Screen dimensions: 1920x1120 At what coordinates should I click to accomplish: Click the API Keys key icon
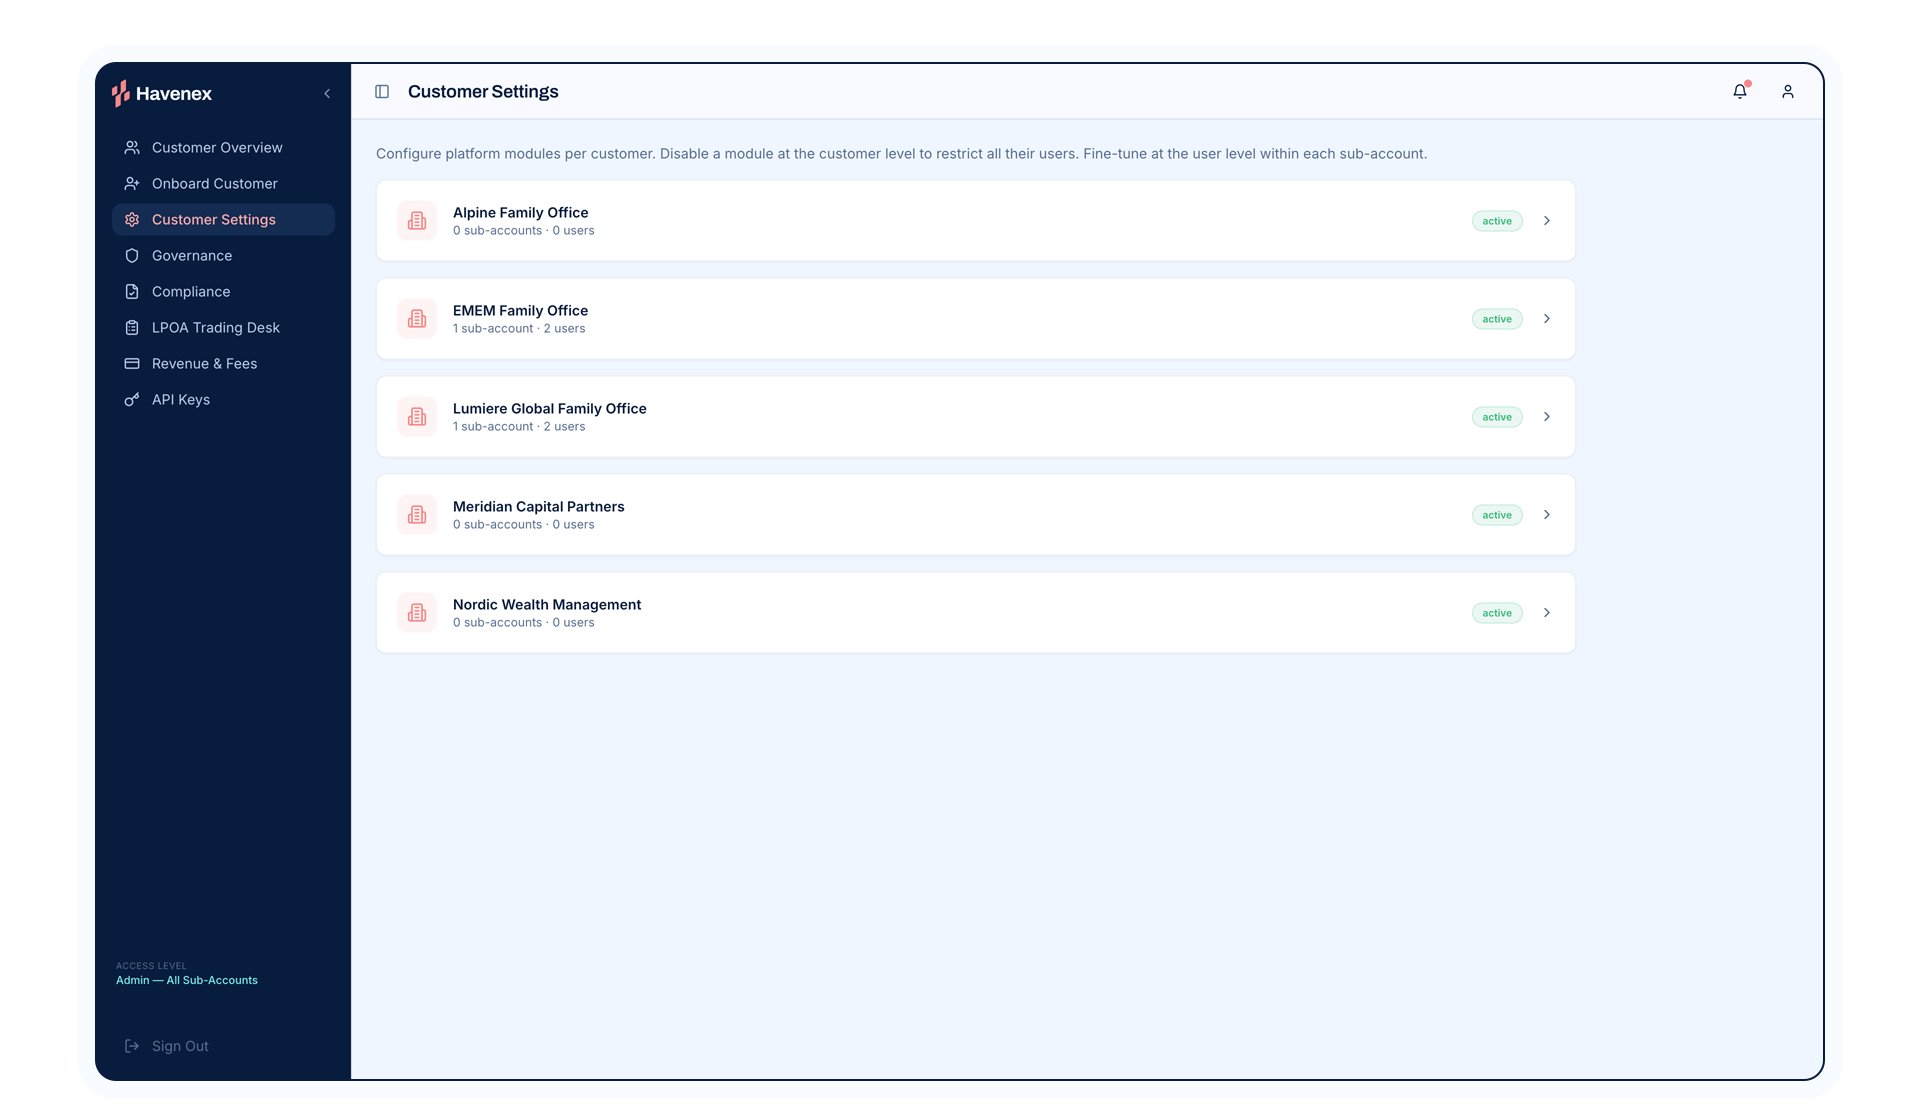tap(132, 400)
